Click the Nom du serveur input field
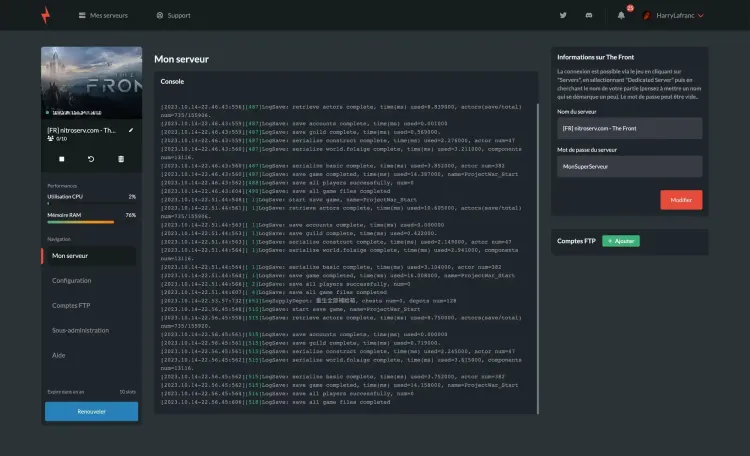 pos(629,128)
